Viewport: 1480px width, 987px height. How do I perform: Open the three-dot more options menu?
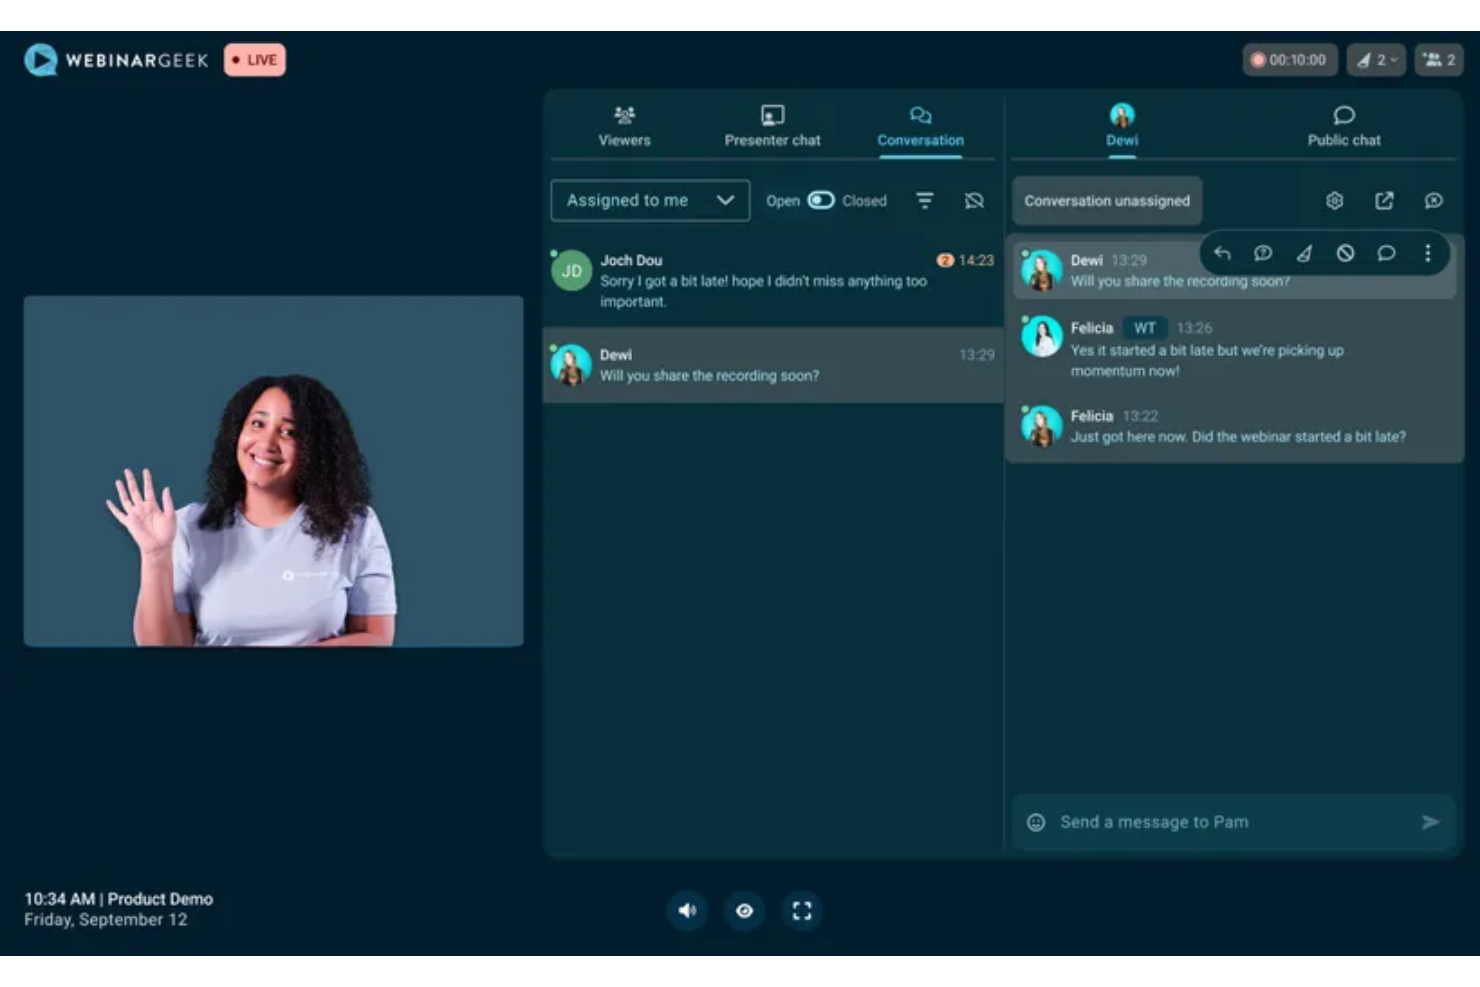click(x=1427, y=253)
